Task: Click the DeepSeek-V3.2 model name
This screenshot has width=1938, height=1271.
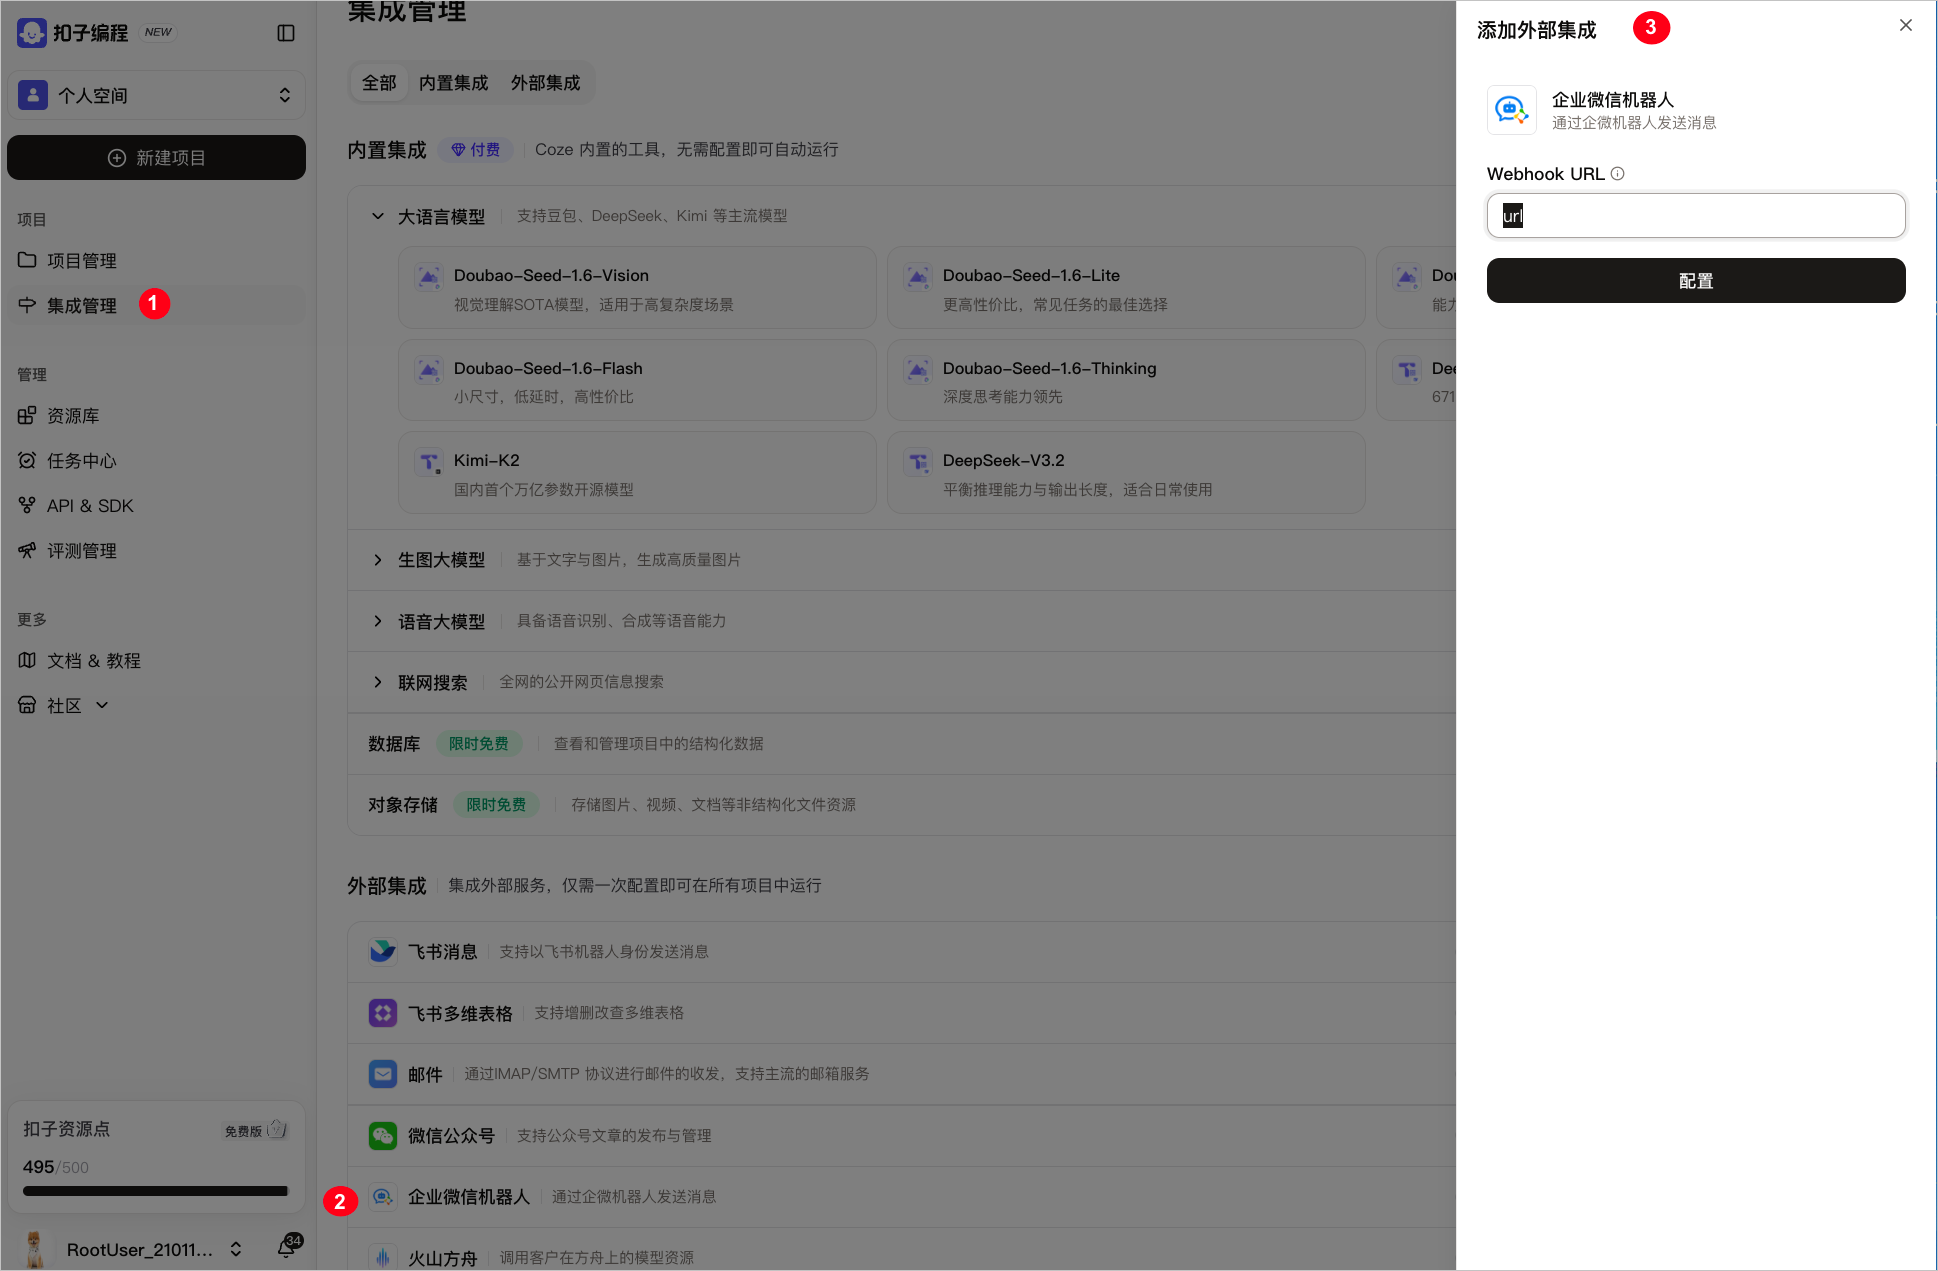Action: (x=1003, y=460)
